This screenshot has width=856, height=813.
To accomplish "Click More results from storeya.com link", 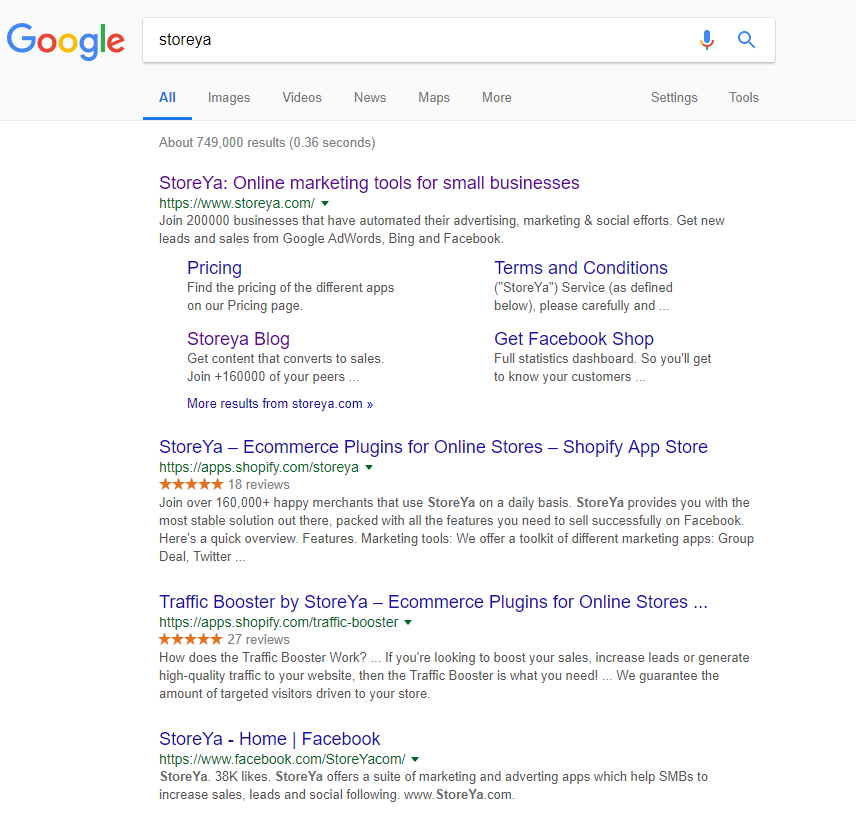I will tap(280, 404).
